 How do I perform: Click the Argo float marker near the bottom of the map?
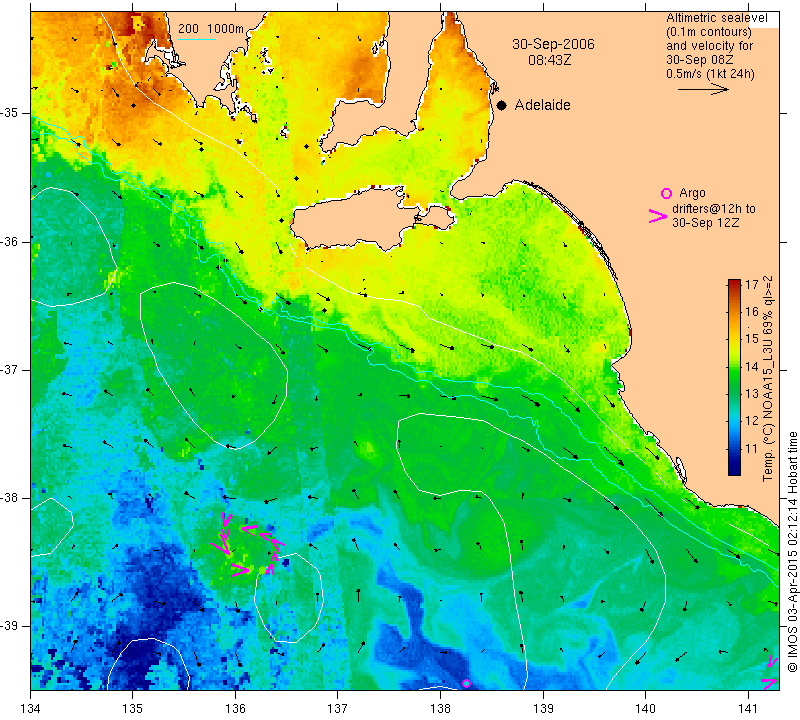[466, 683]
